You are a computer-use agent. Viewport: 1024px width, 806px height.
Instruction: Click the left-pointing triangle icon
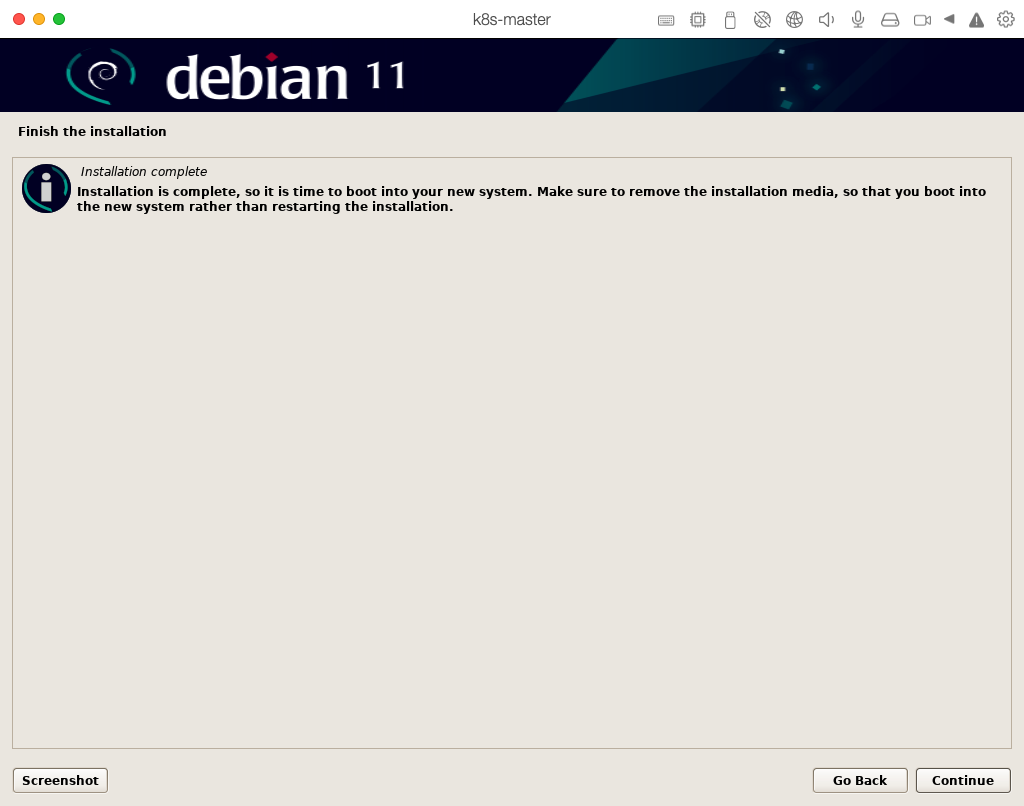949,19
